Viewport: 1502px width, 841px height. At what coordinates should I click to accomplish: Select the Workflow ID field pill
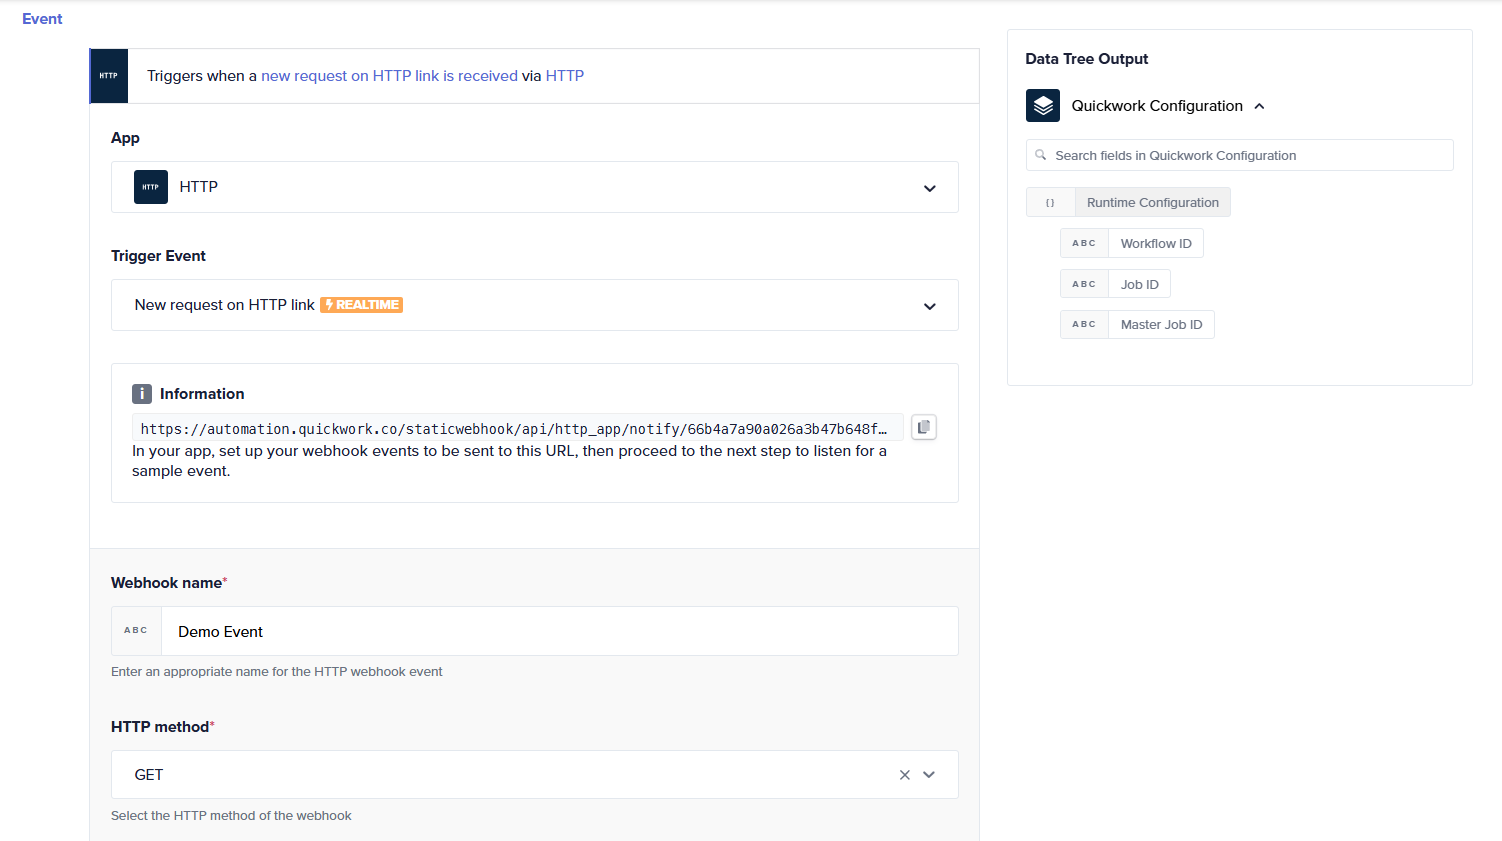[1156, 243]
